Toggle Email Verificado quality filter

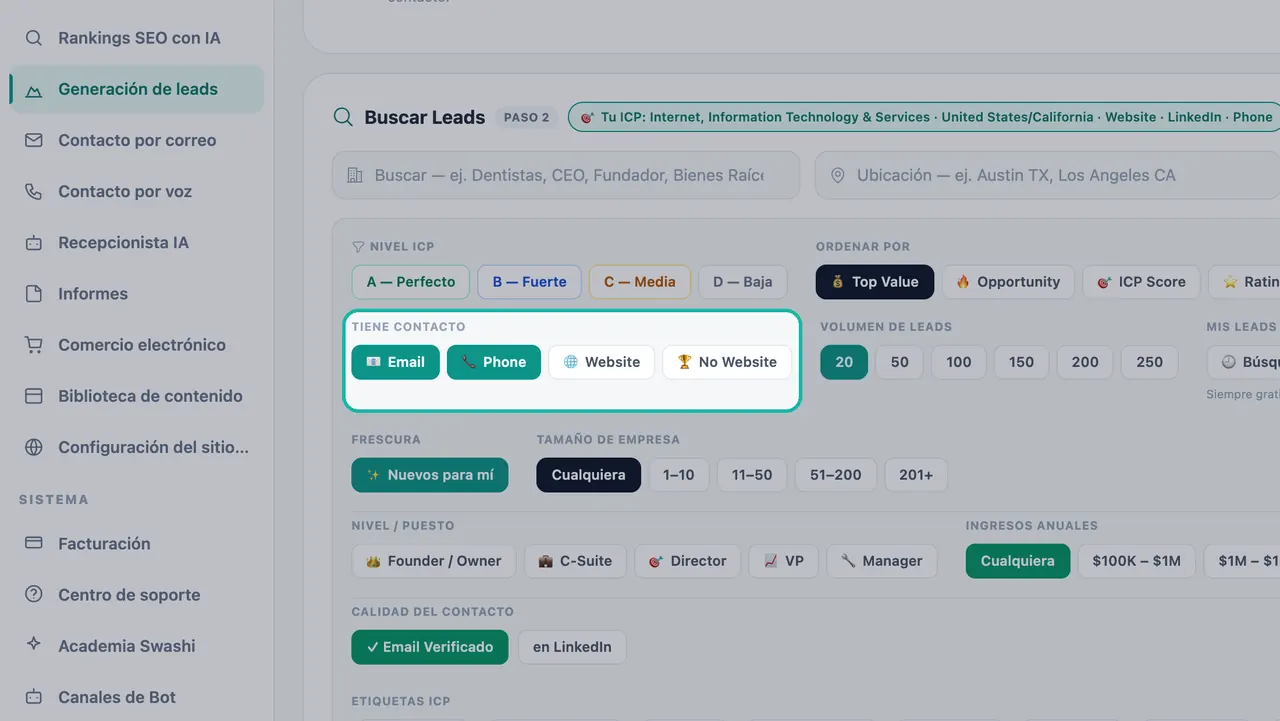coord(430,647)
